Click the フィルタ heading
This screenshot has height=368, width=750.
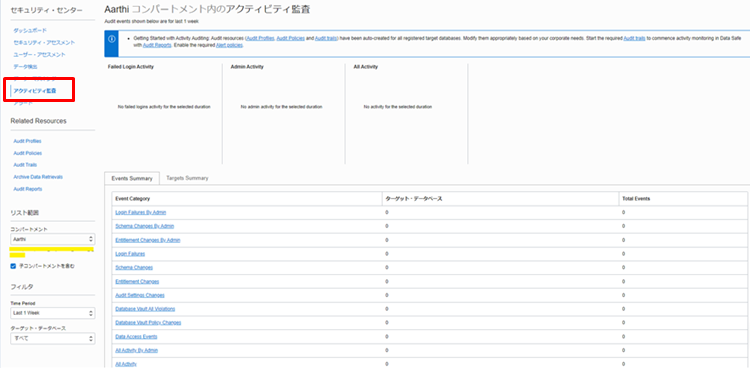pyautogui.click(x=22, y=287)
